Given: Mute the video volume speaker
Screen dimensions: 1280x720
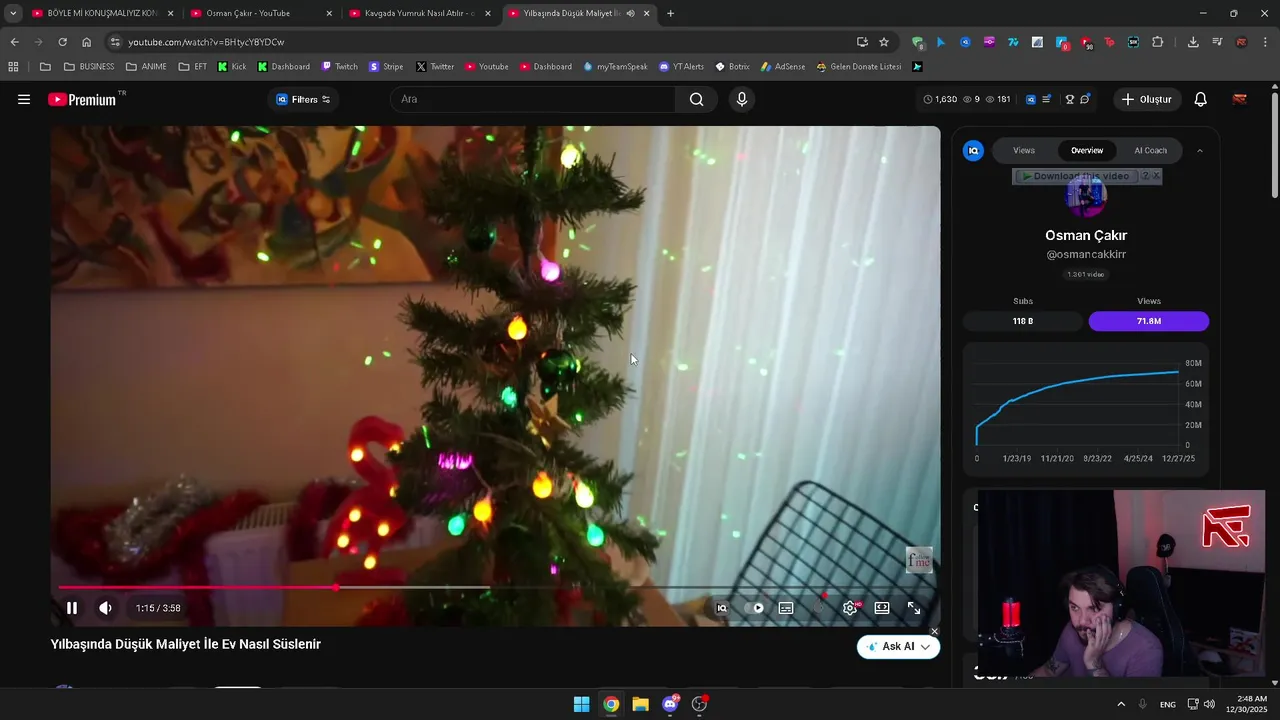Looking at the screenshot, I should point(105,608).
